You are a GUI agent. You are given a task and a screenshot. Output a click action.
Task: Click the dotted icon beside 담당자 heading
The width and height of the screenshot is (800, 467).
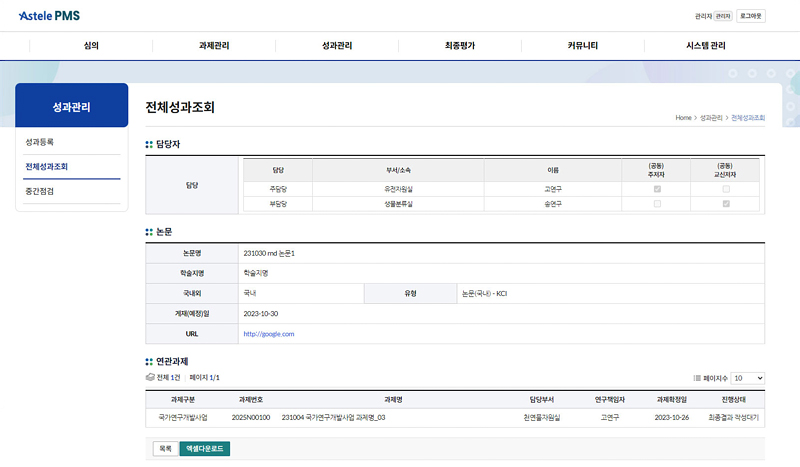149,145
